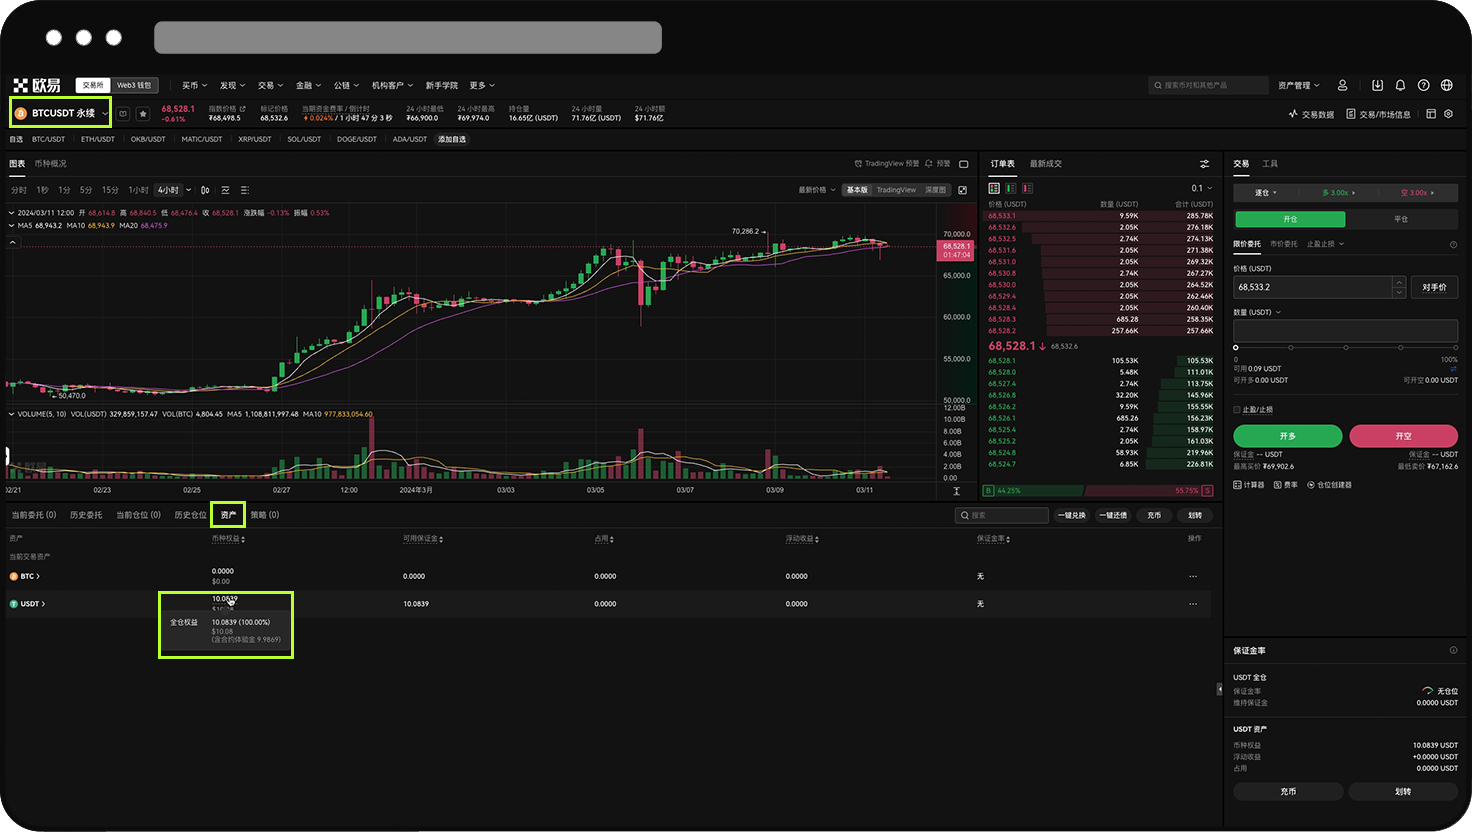Show only sell orders in the order book

pos(1027,188)
